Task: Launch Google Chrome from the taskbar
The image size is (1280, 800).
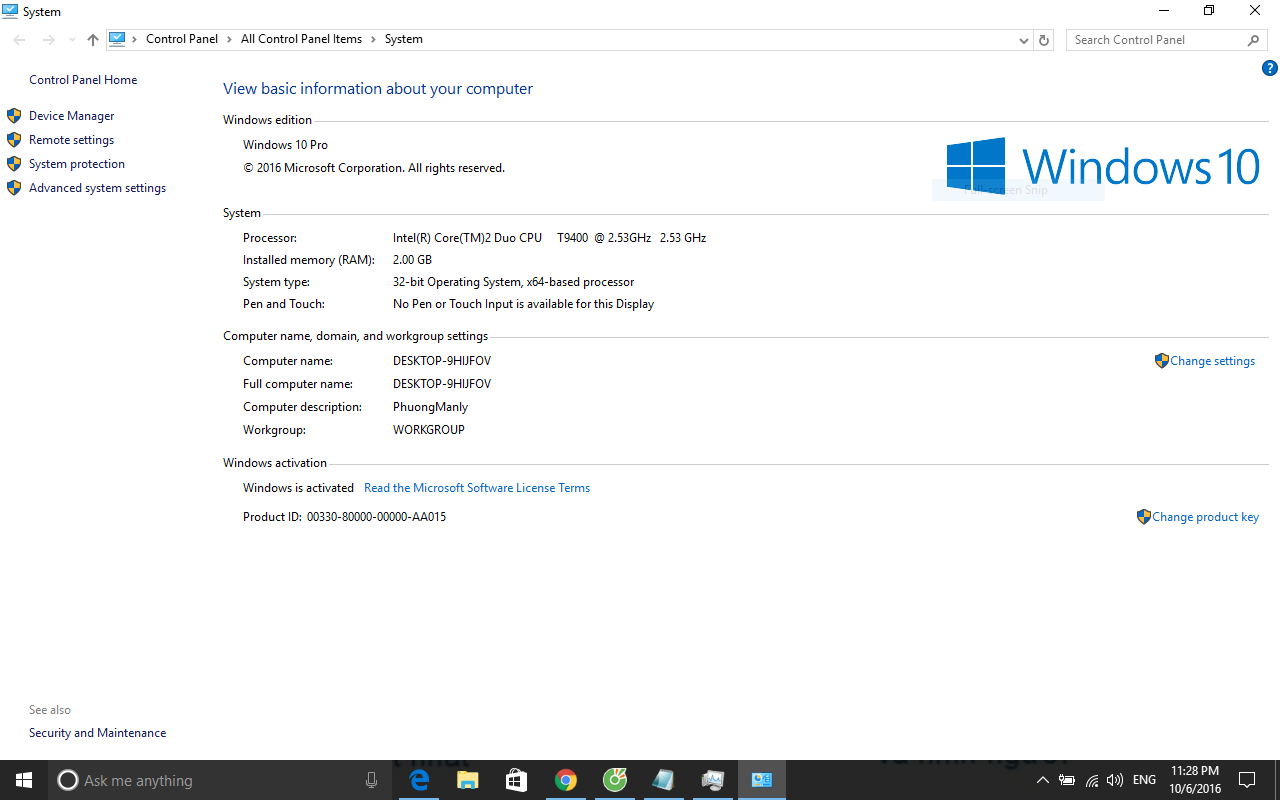Action: (x=566, y=780)
